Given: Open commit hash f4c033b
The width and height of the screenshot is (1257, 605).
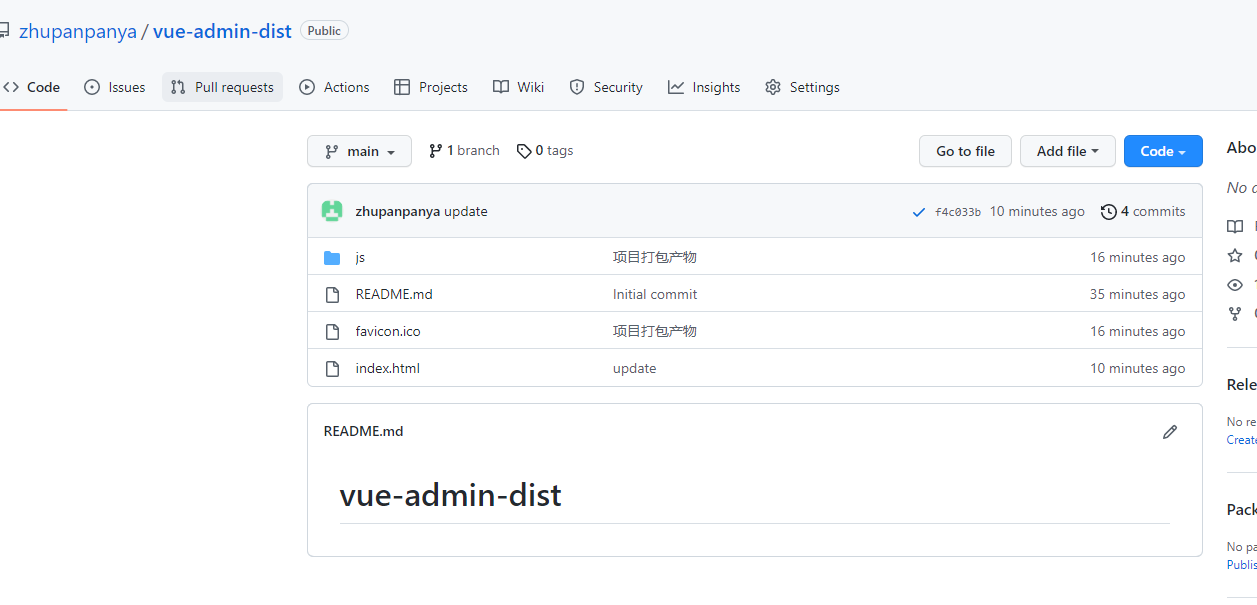Looking at the screenshot, I should tap(958, 212).
